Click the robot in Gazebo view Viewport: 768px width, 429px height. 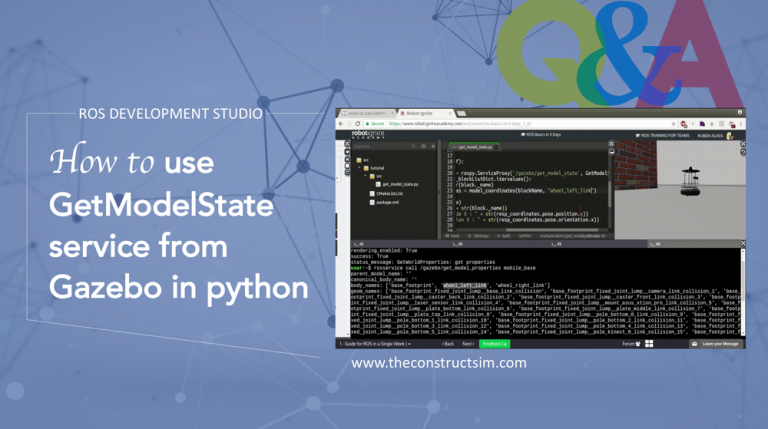(690, 180)
